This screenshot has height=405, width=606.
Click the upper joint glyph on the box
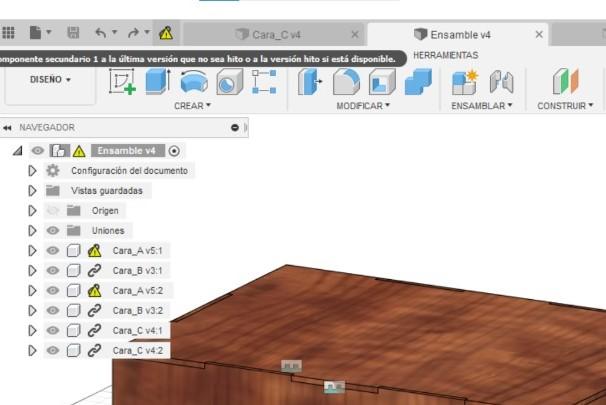(291, 366)
